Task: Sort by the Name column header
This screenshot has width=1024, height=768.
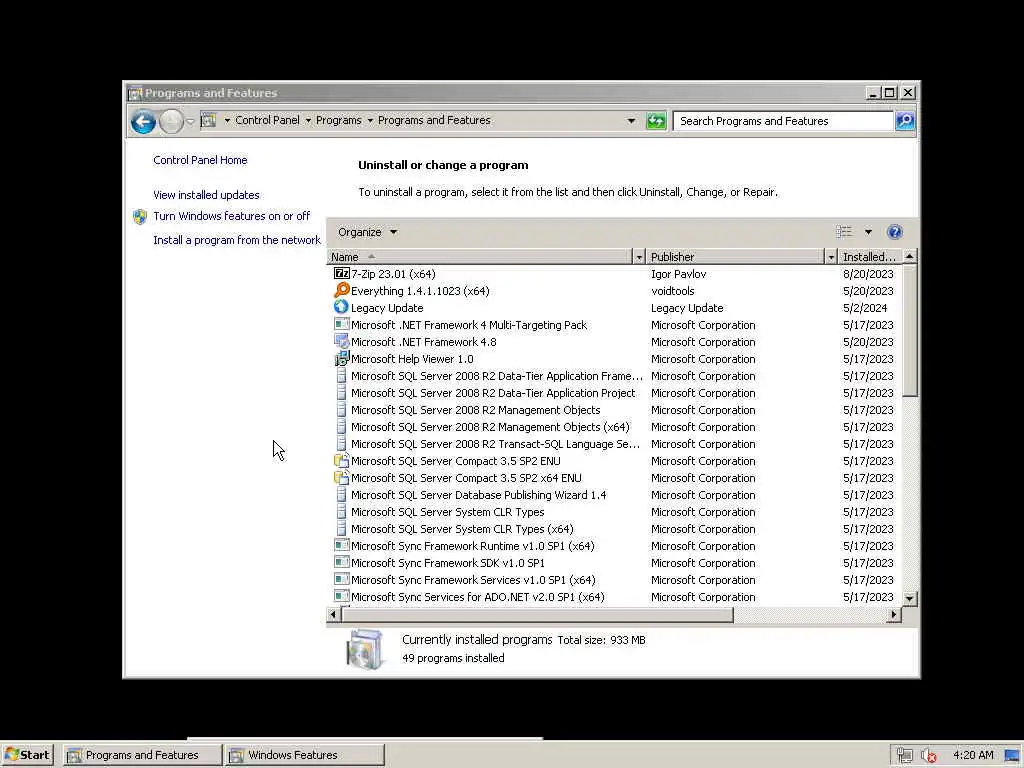Action: 480,257
